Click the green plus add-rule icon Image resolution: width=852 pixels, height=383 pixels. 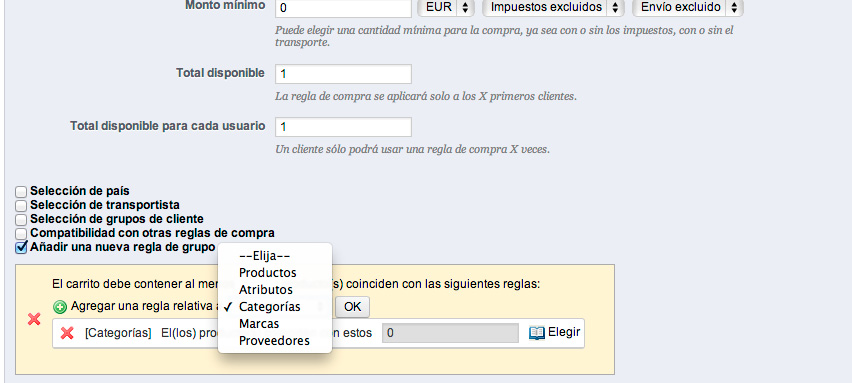click(x=60, y=307)
